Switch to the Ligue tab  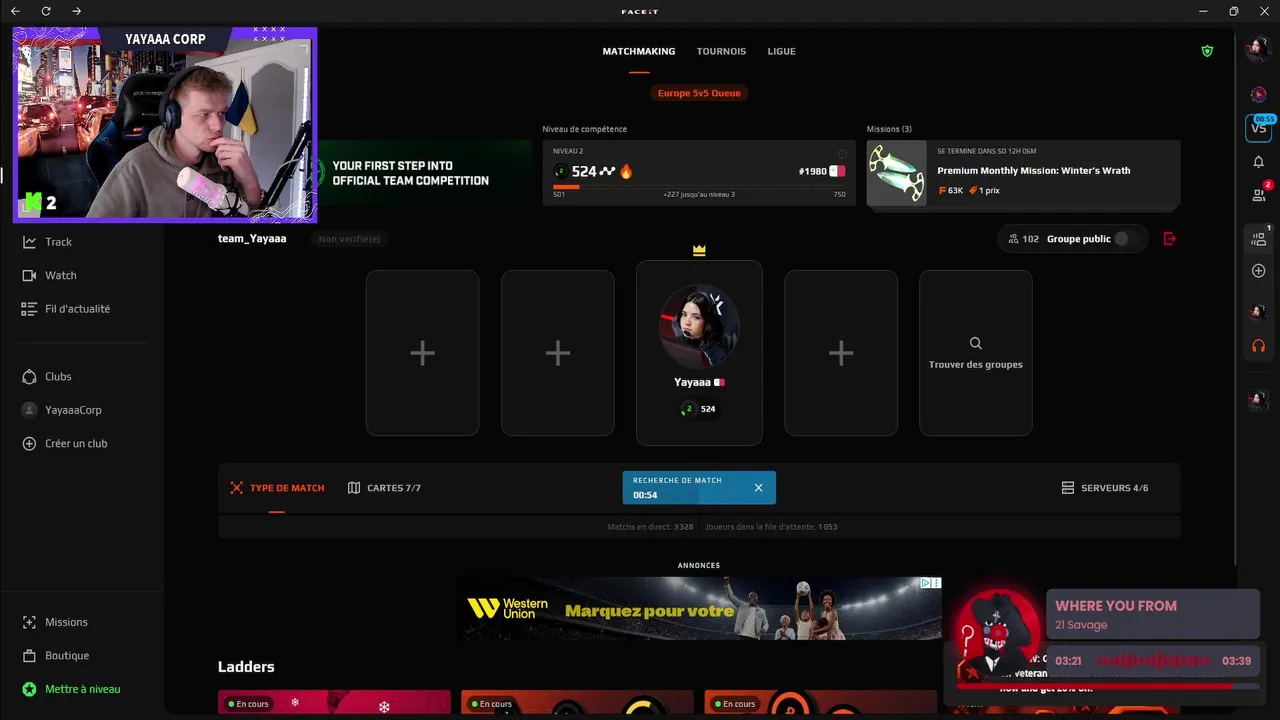tap(782, 51)
